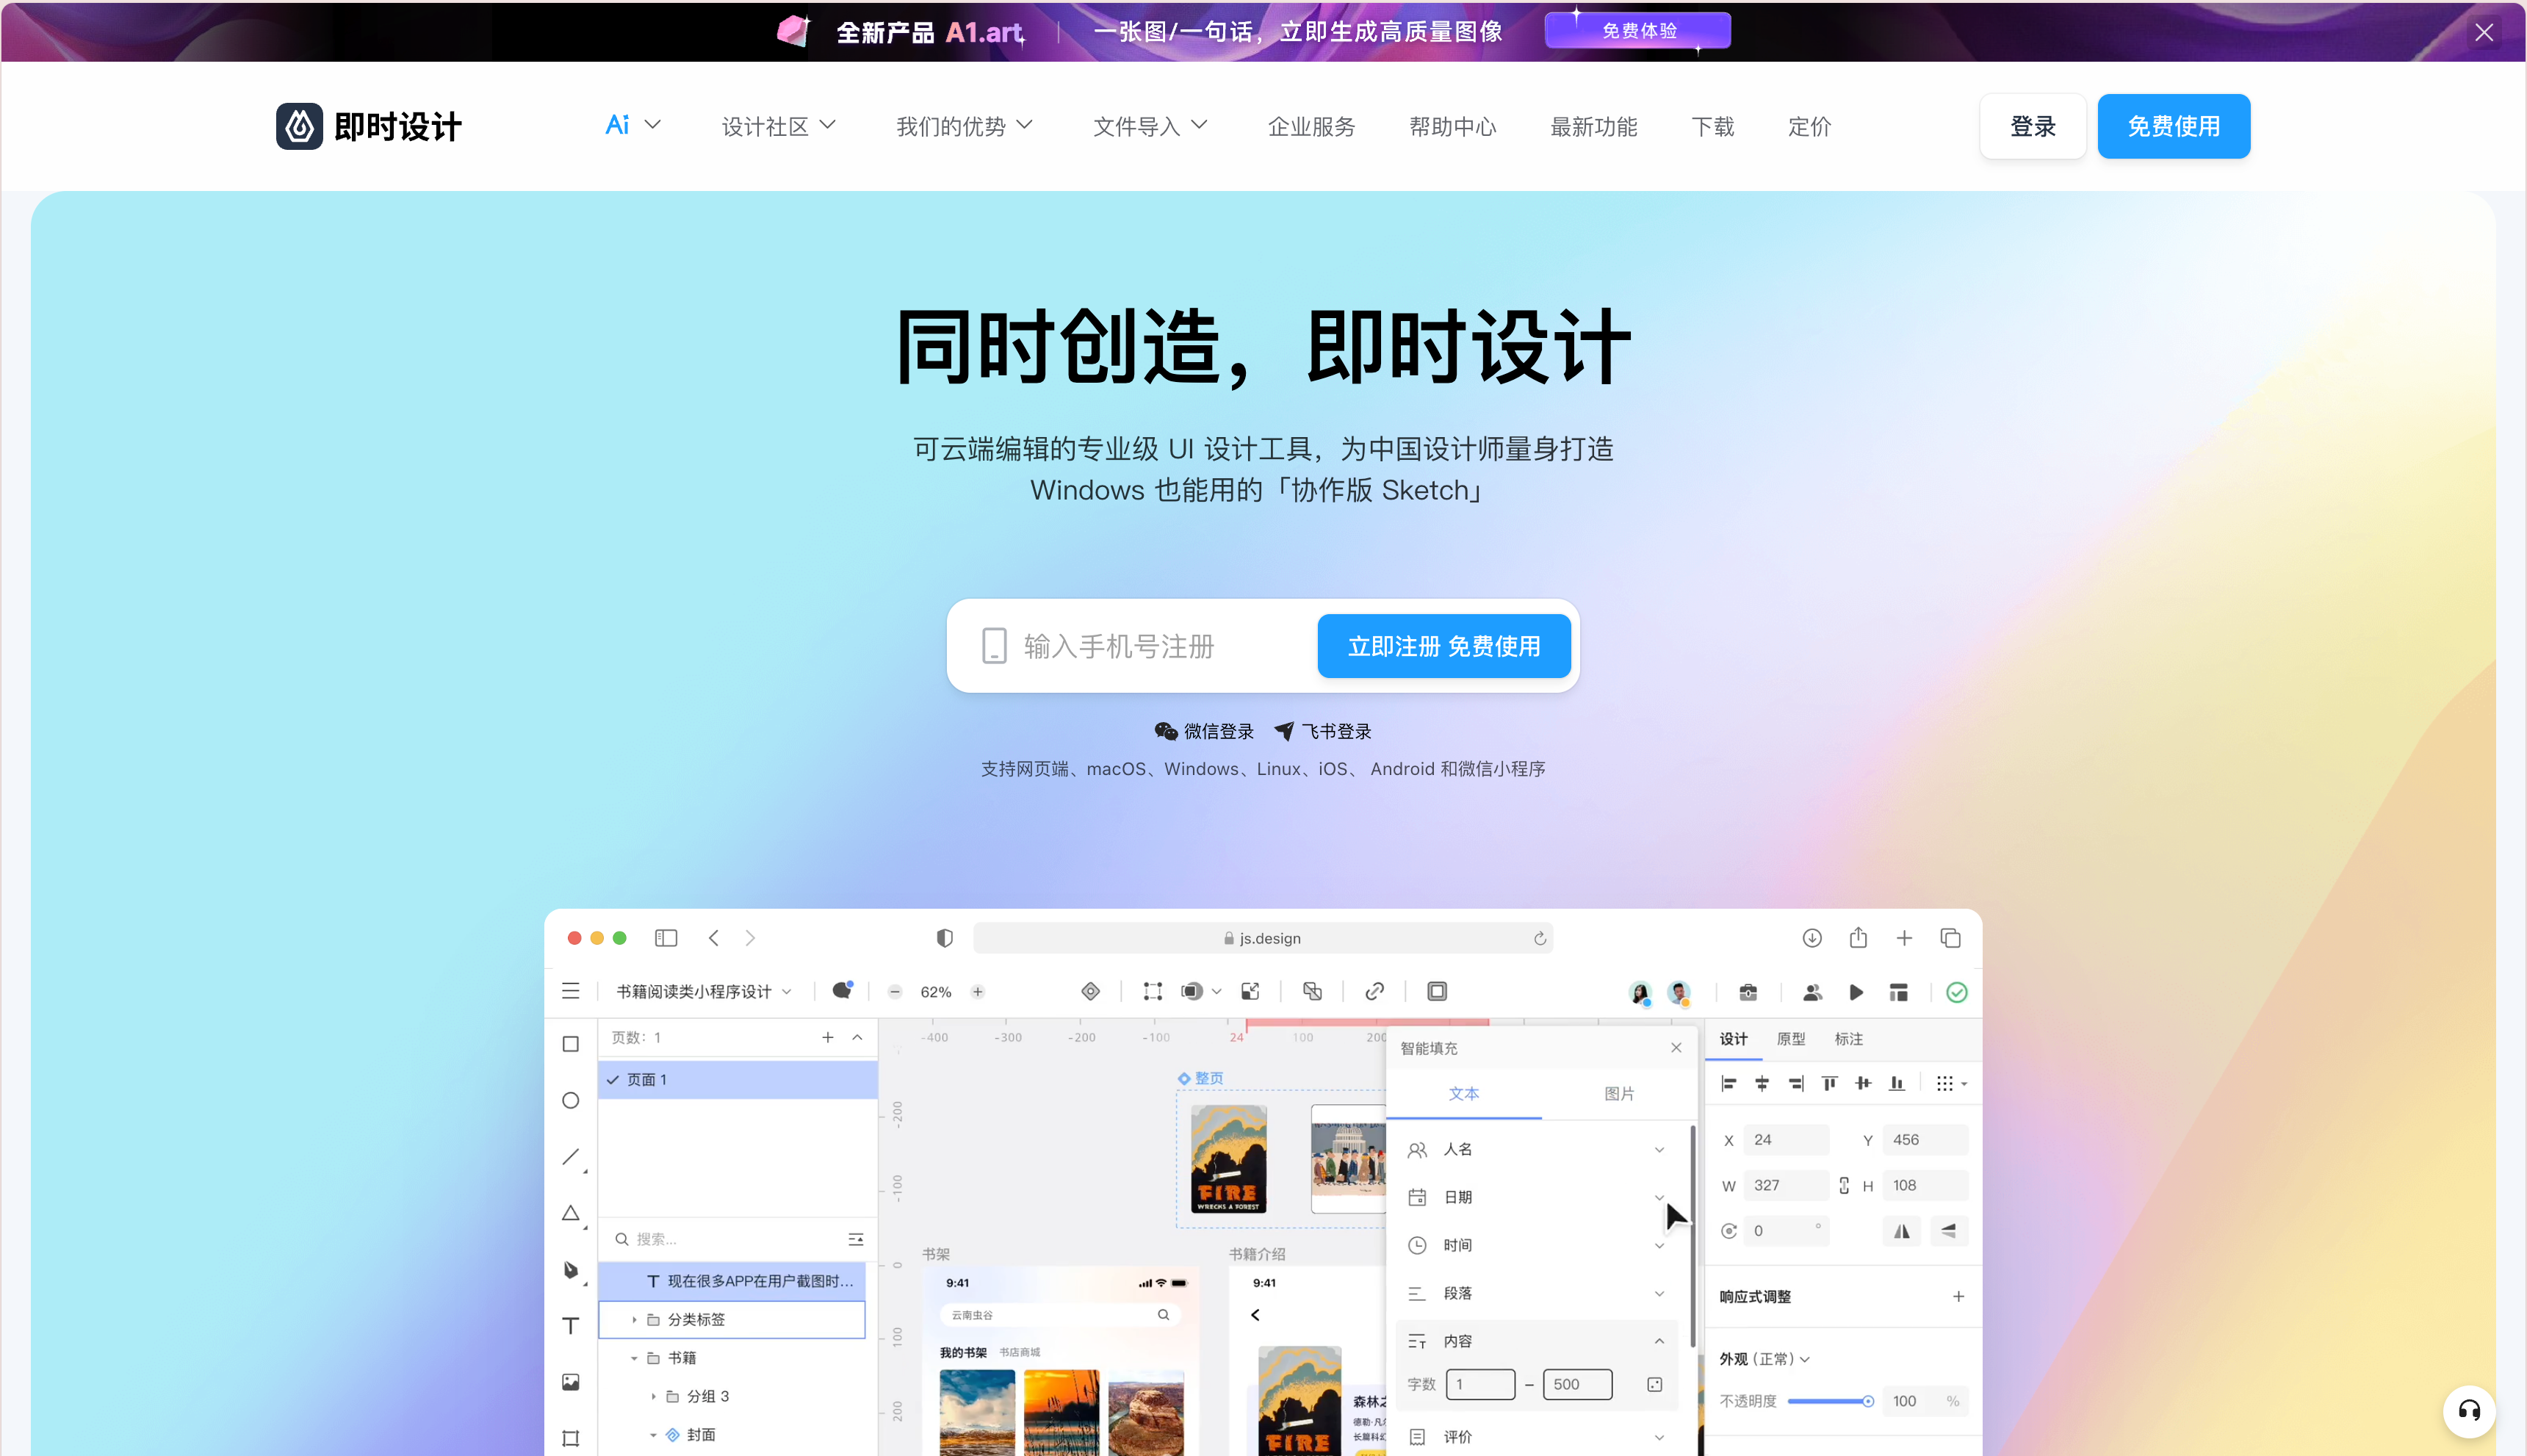The image size is (2527, 1456).
Task: Open the collaborators icon in the toolbar
Action: (x=1812, y=992)
